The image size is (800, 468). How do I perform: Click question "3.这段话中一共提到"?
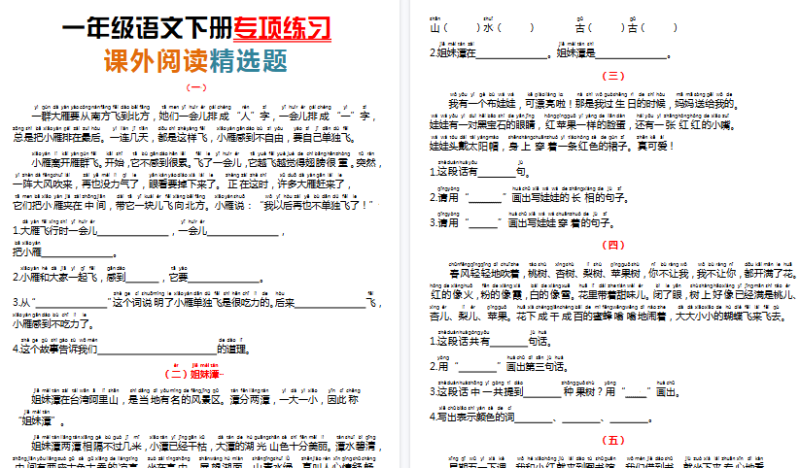tap(554, 392)
